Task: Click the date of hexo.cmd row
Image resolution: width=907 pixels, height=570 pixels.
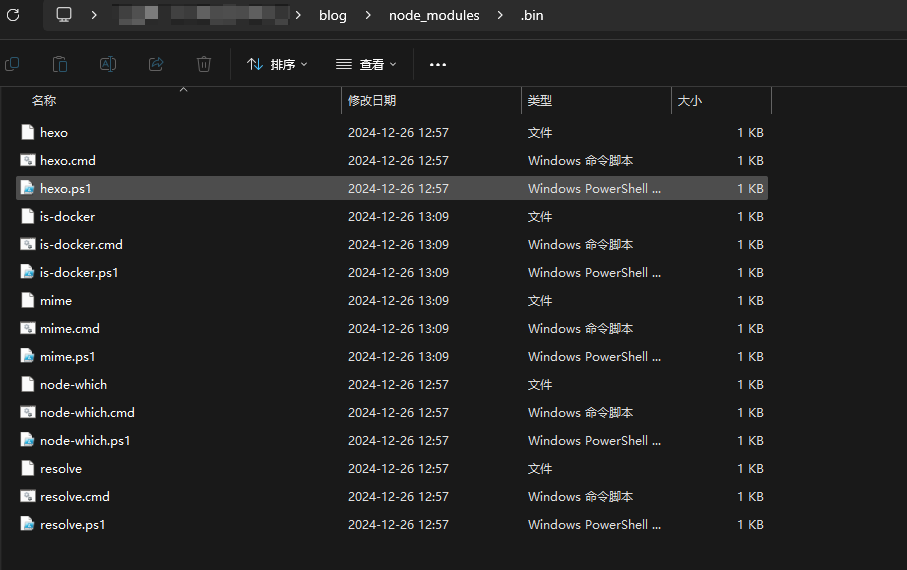Action: tap(398, 160)
